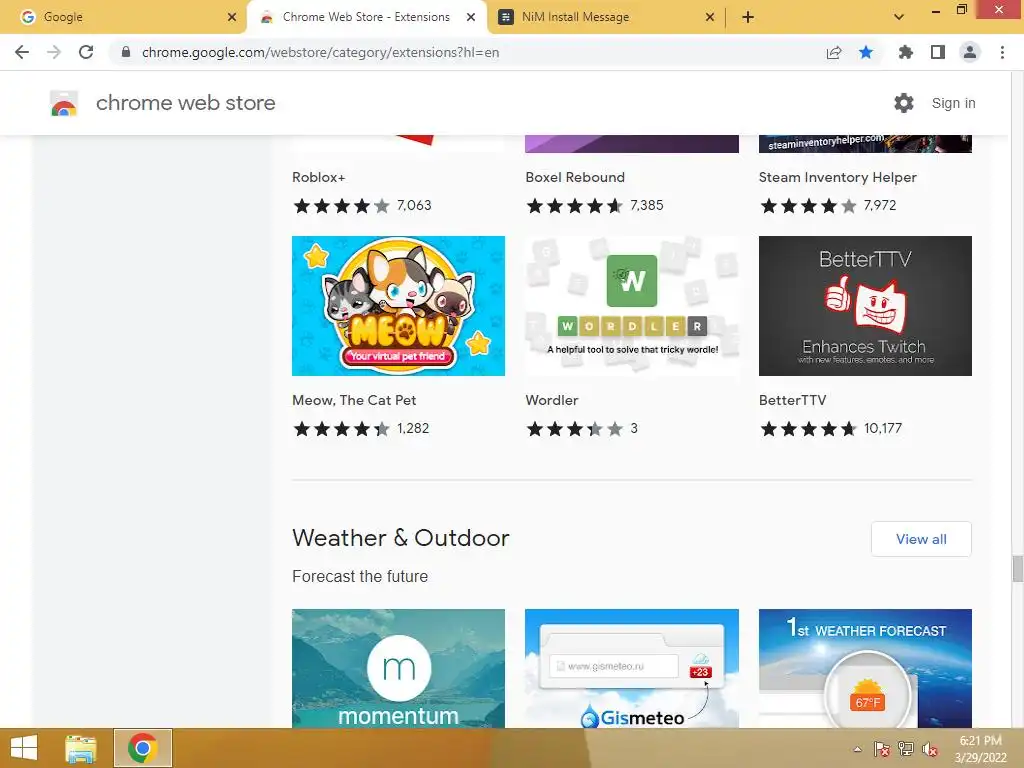Toggle the browser side panel icon

pyautogui.click(x=938, y=52)
